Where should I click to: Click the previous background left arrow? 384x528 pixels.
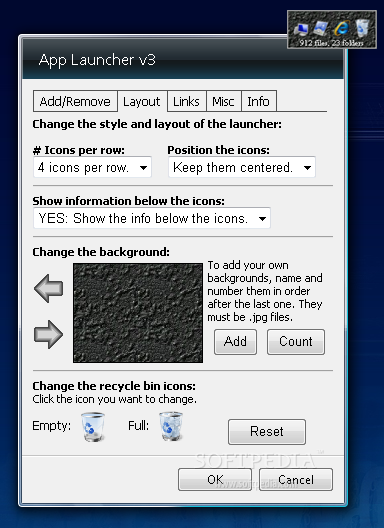point(49,288)
